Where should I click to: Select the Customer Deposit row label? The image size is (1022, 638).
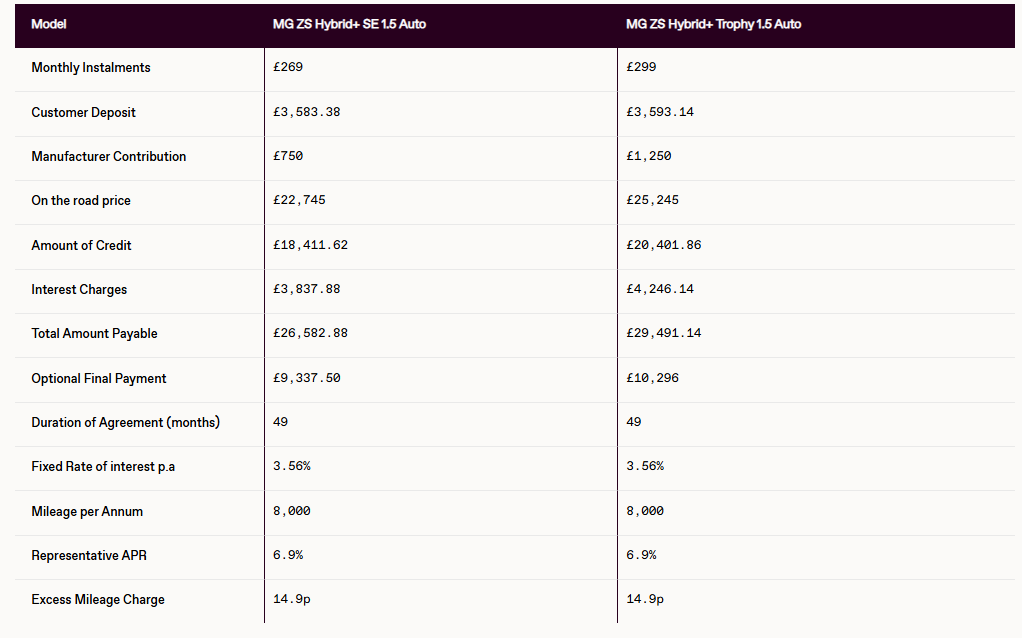point(83,112)
